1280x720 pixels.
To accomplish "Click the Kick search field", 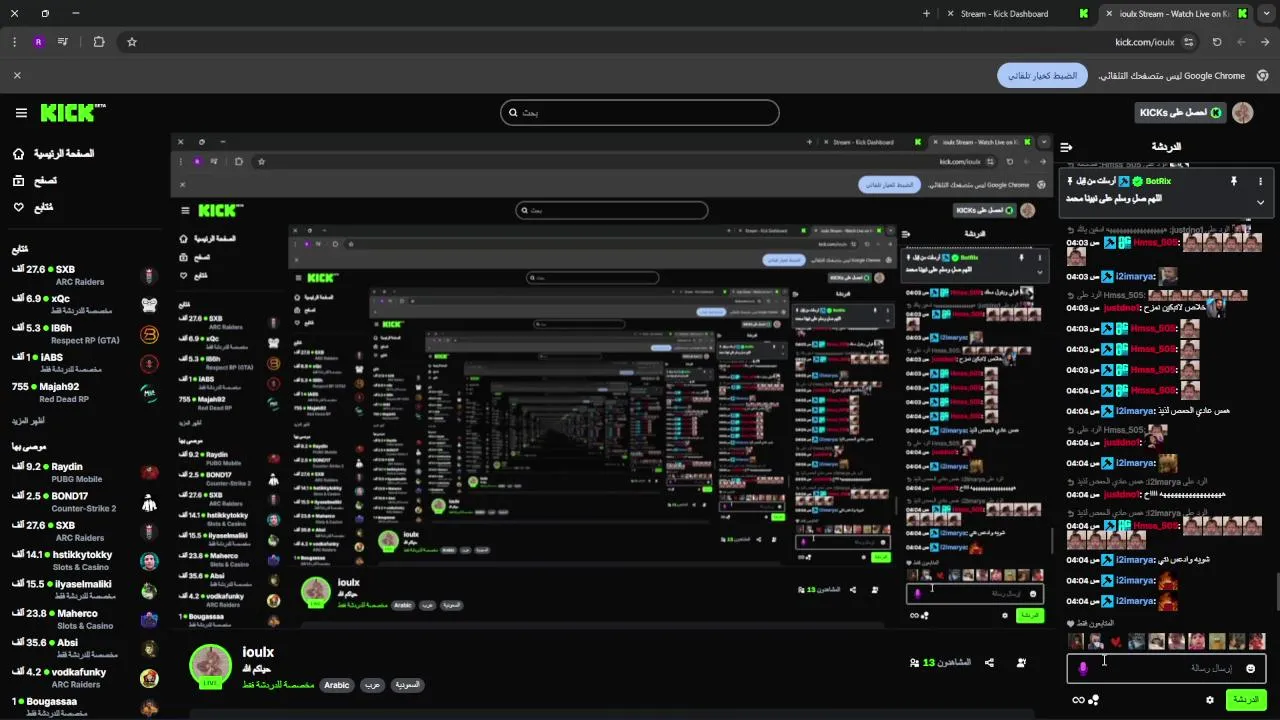I will 639,113.
